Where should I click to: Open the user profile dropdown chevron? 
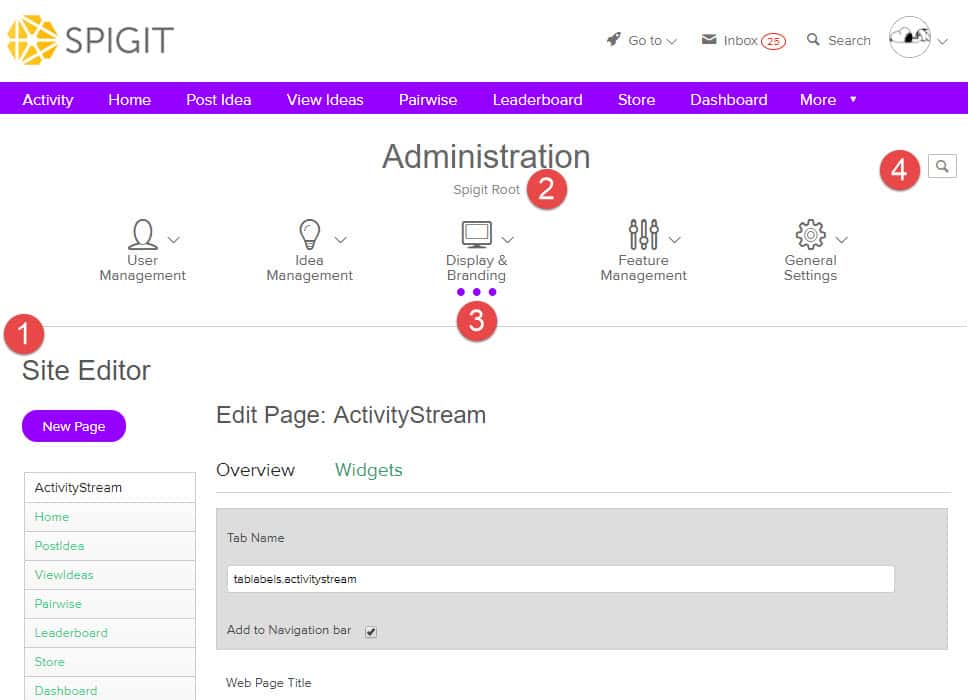[x=942, y=41]
